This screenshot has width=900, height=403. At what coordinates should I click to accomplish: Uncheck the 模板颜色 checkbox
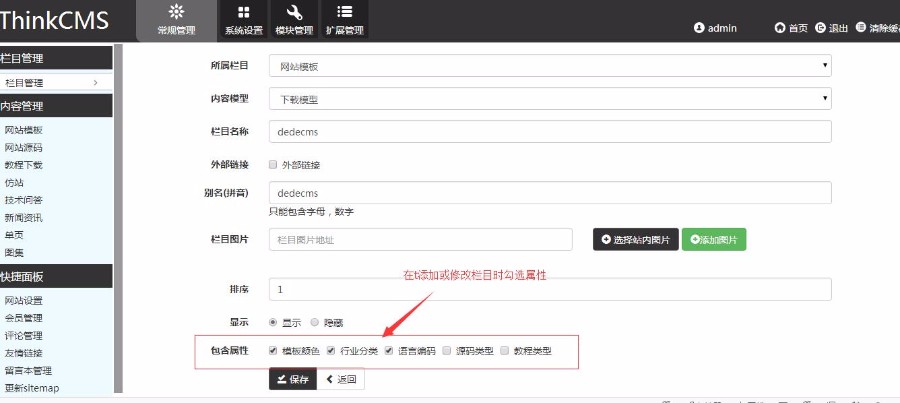[273, 350]
